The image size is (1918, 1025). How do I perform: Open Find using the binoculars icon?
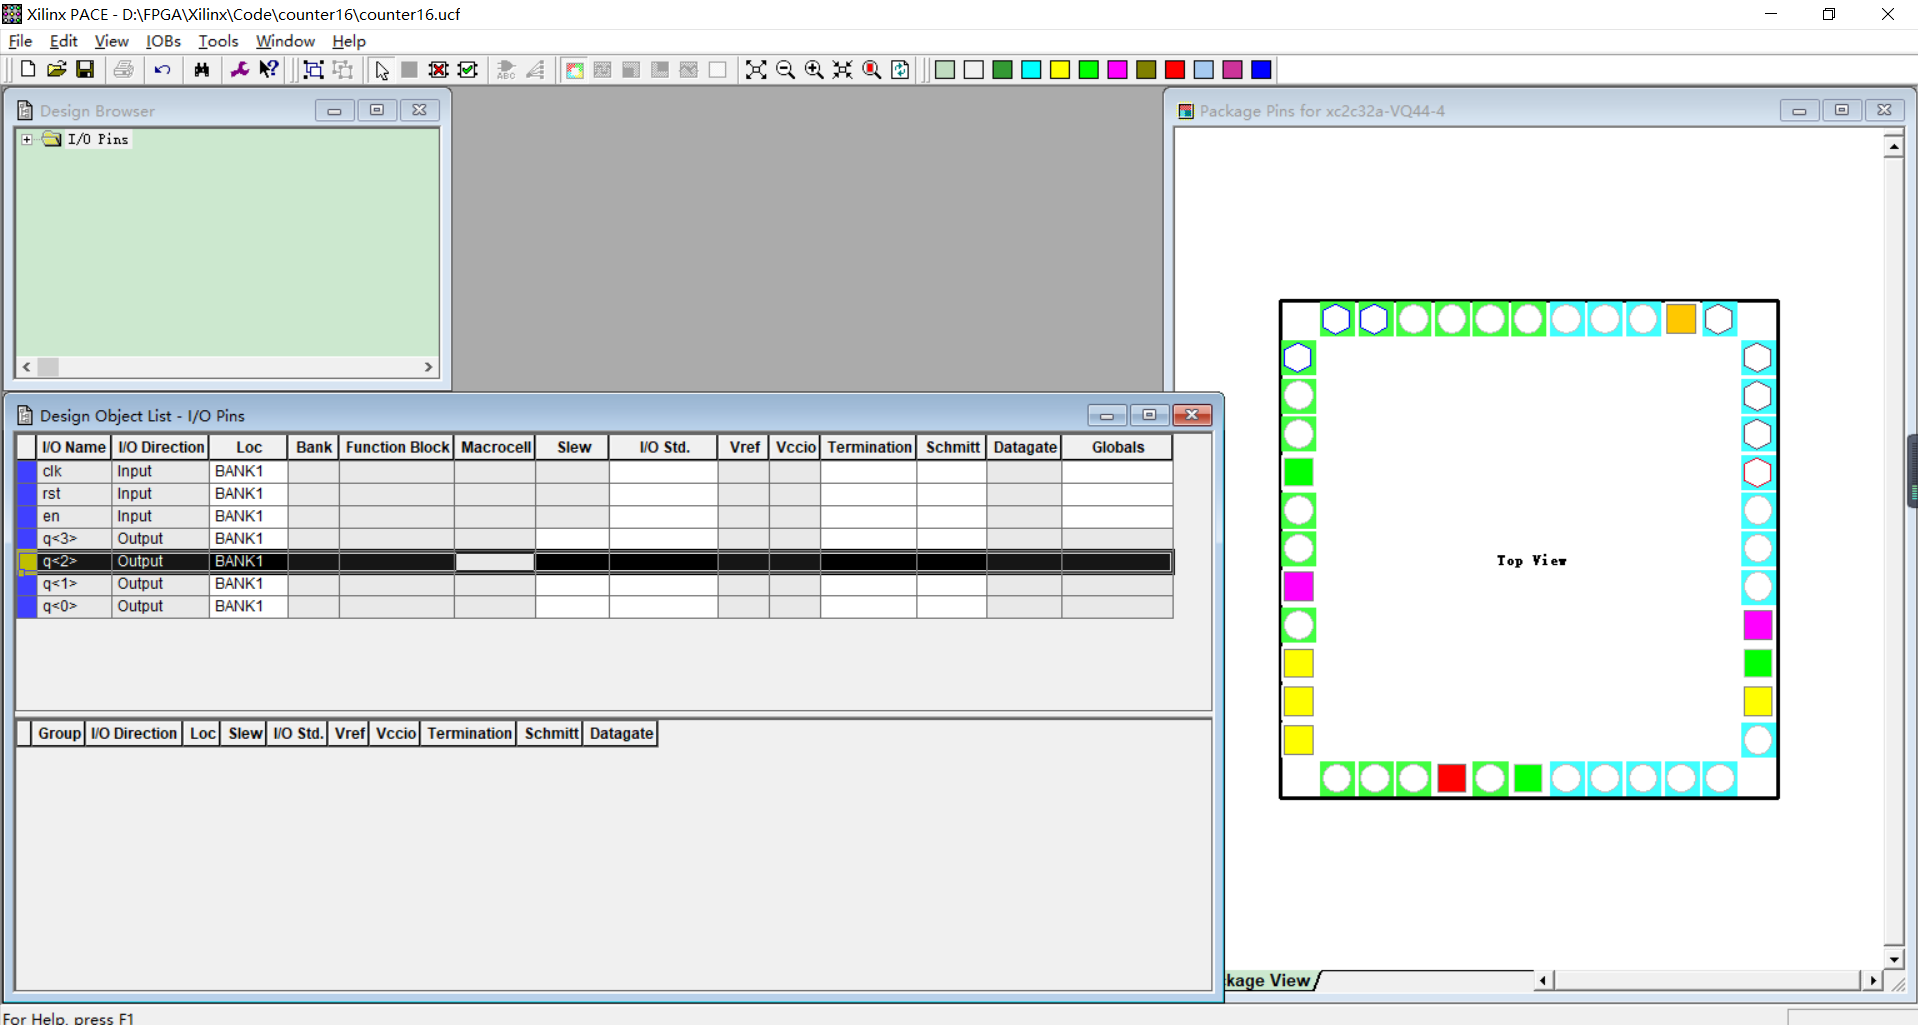click(x=202, y=69)
